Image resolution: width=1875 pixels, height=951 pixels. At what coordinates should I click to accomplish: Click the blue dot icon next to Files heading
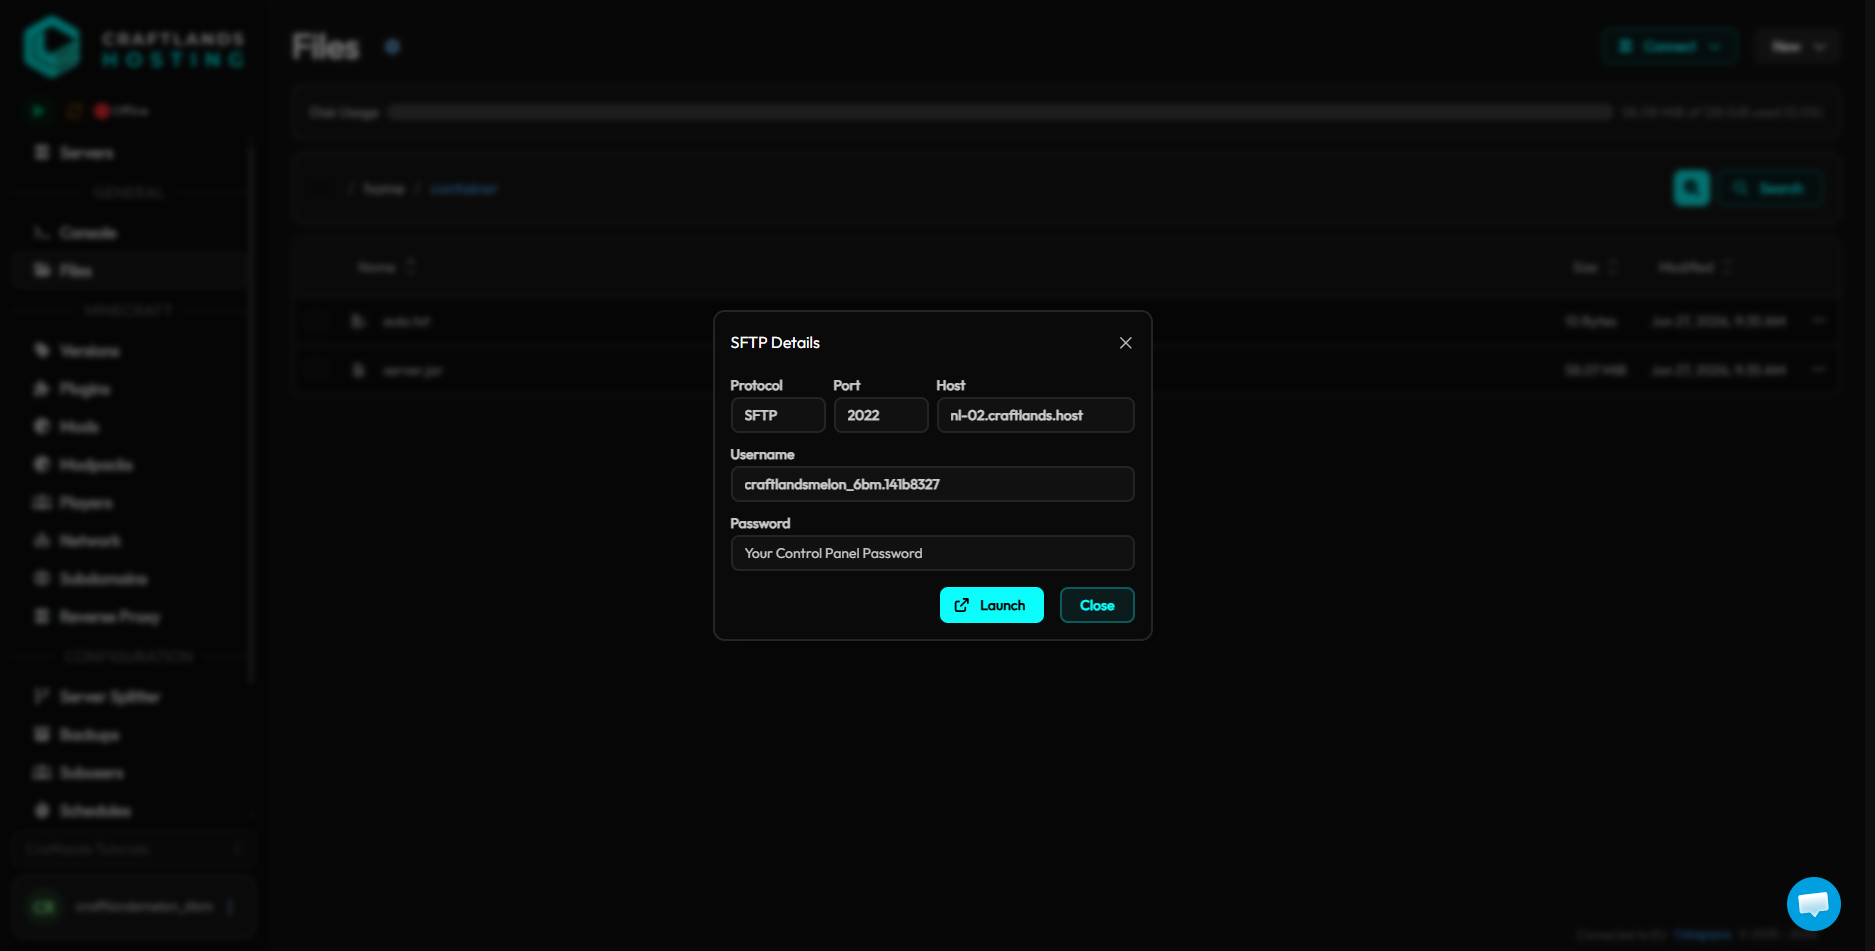pyautogui.click(x=392, y=46)
